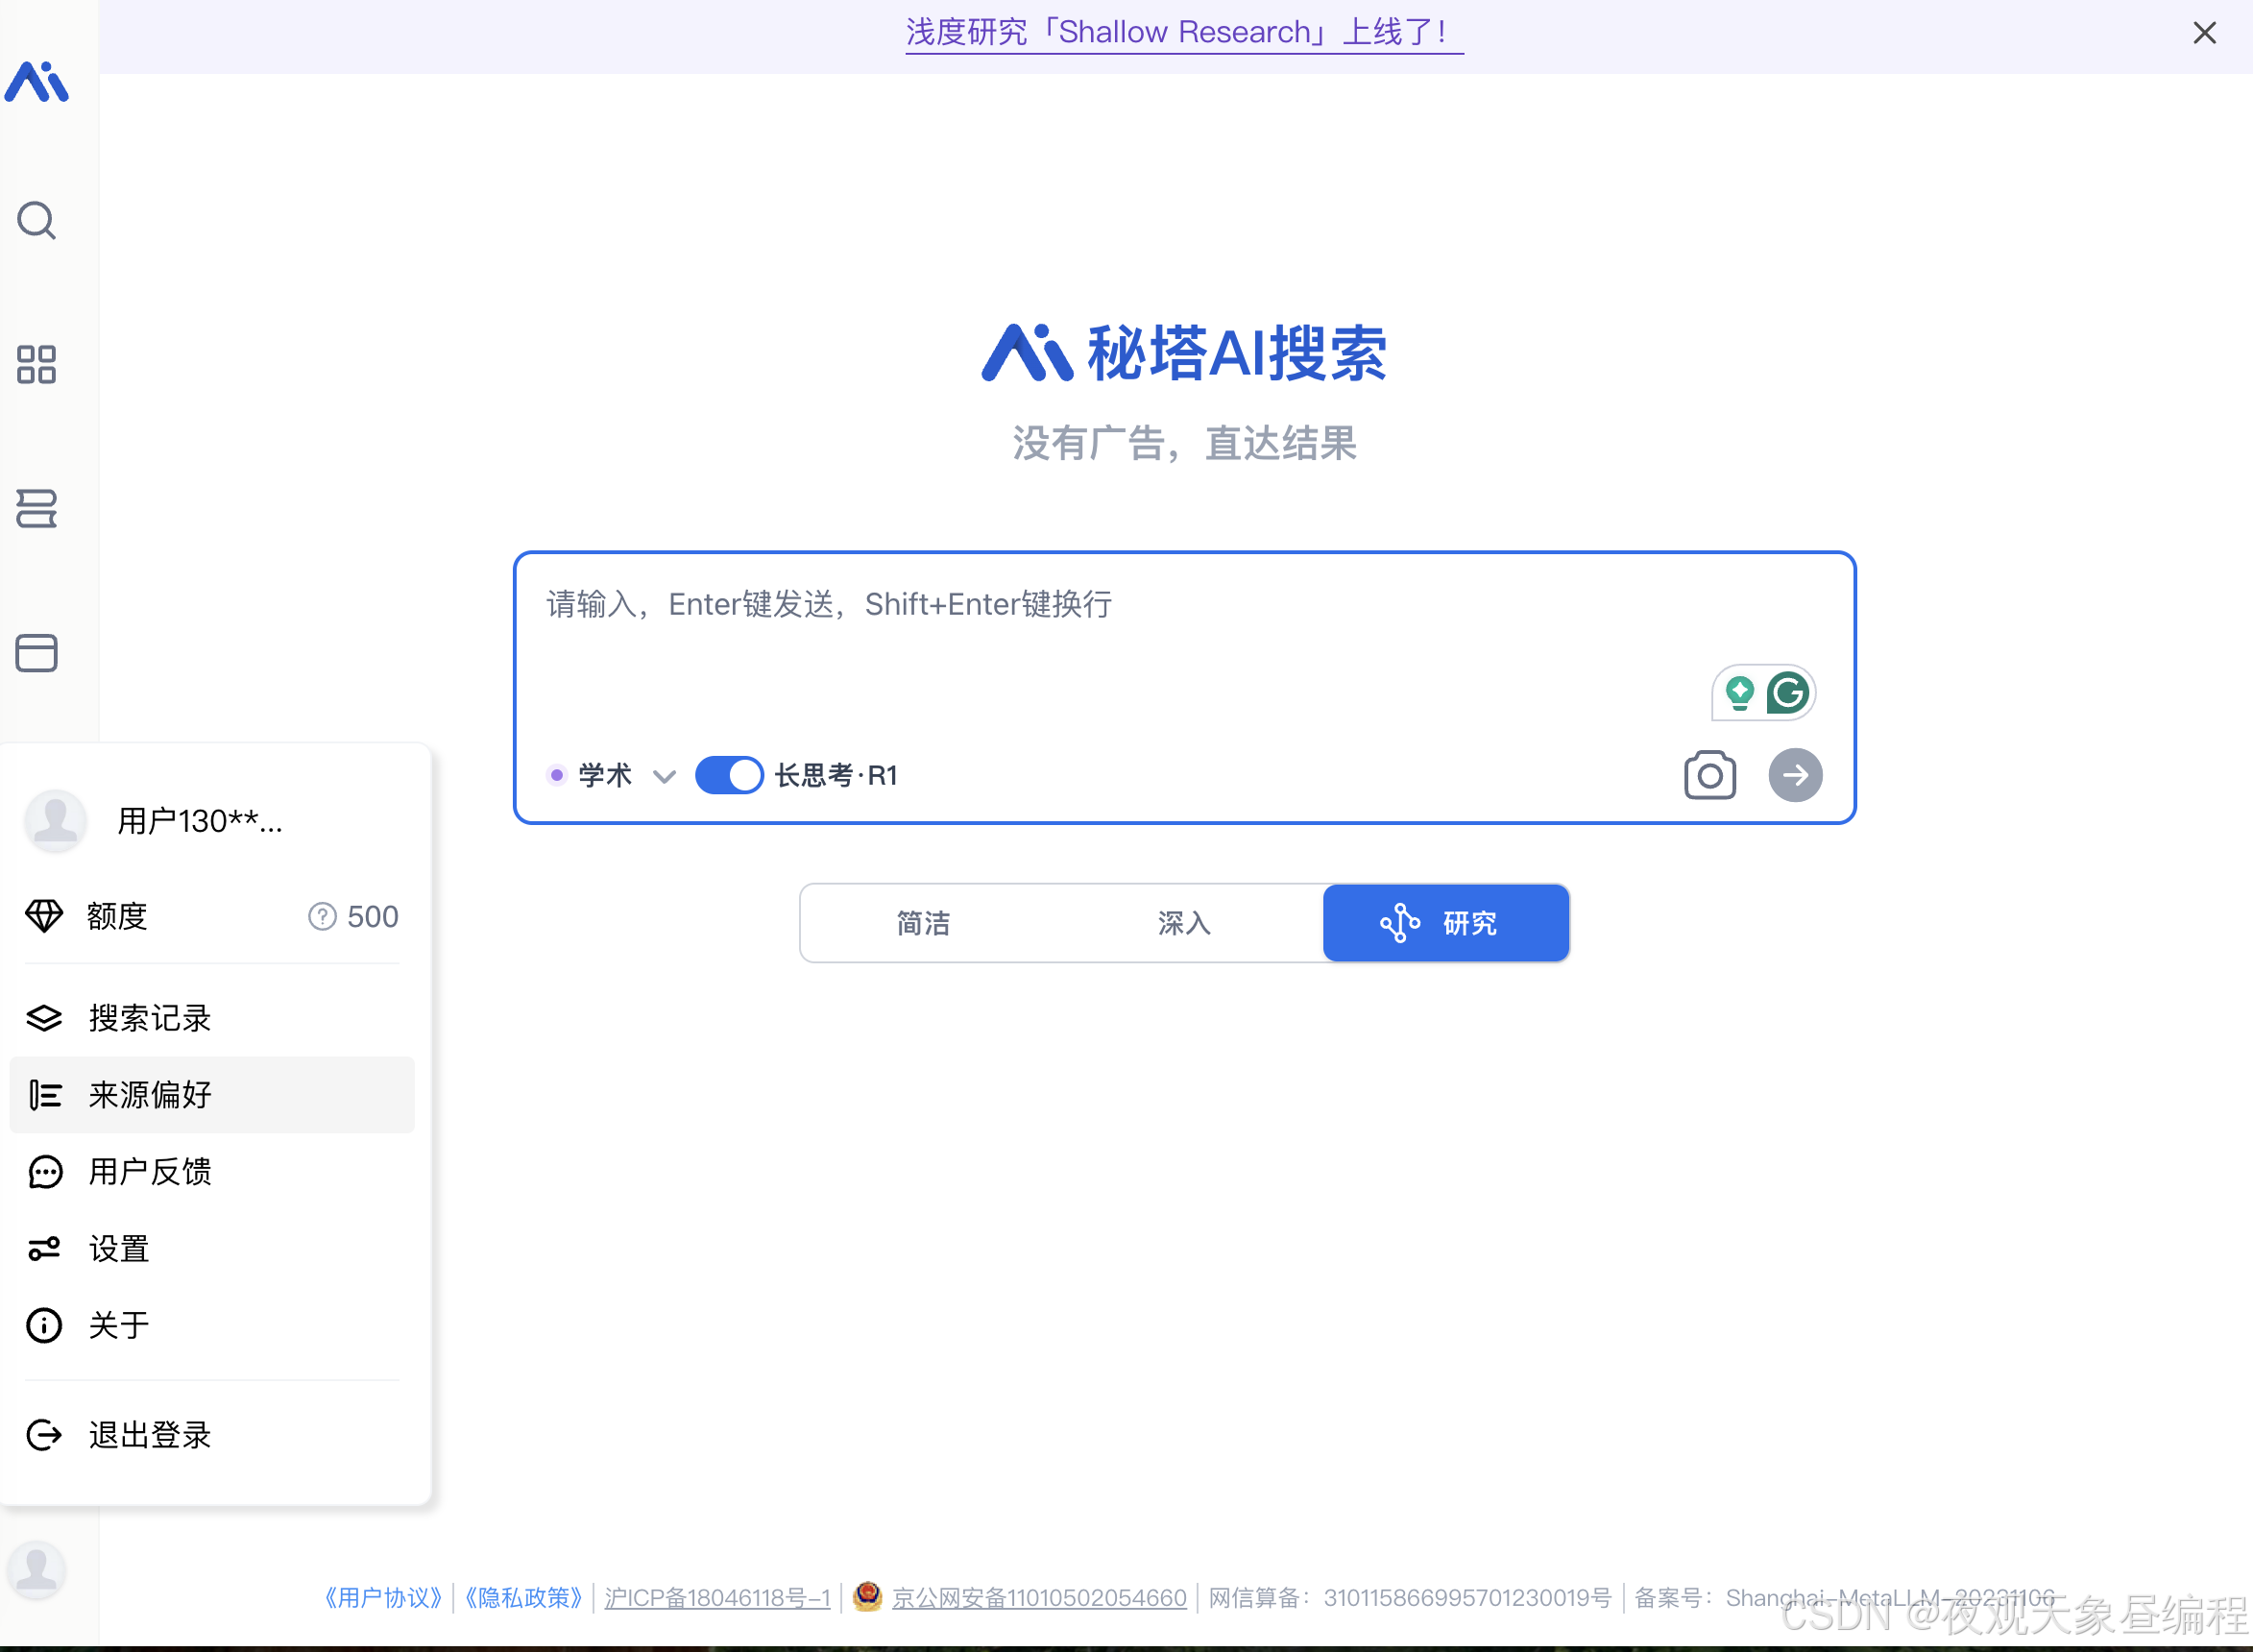Select the 深入 search mode

tap(1185, 923)
